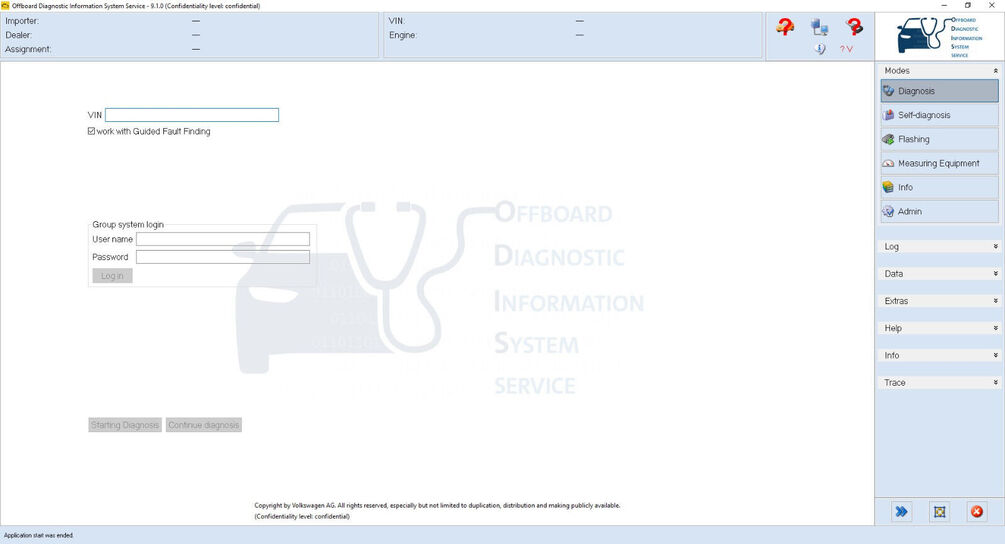Viewport: 1005px width, 544px height.
Task: Click the red exit application icon
Action: click(977, 511)
